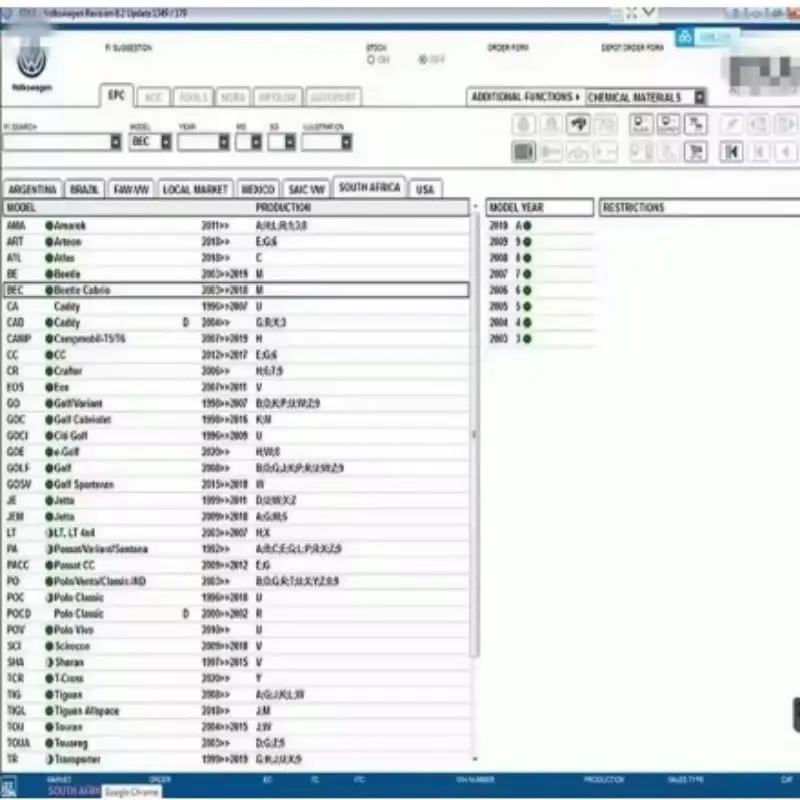Select the Scirocco model row
The height and width of the screenshot is (800, 800).
[236, 646]
